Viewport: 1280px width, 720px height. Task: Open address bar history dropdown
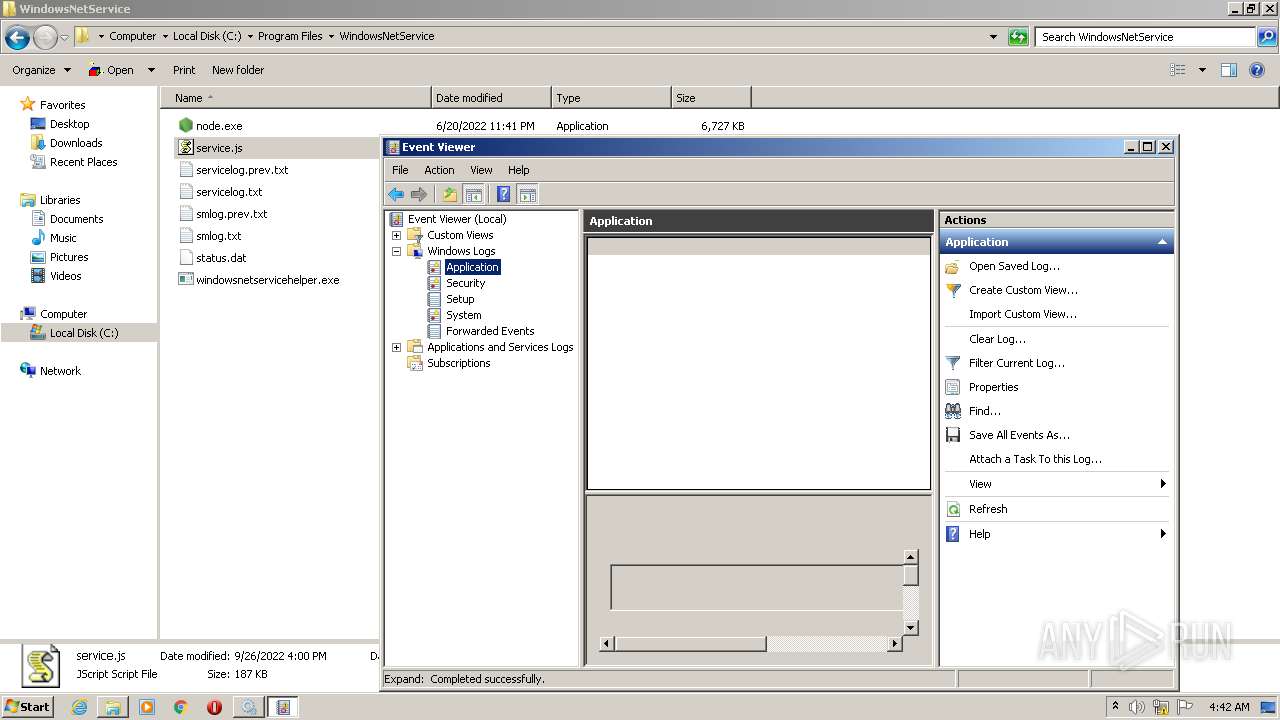click(x=993, y=36)
